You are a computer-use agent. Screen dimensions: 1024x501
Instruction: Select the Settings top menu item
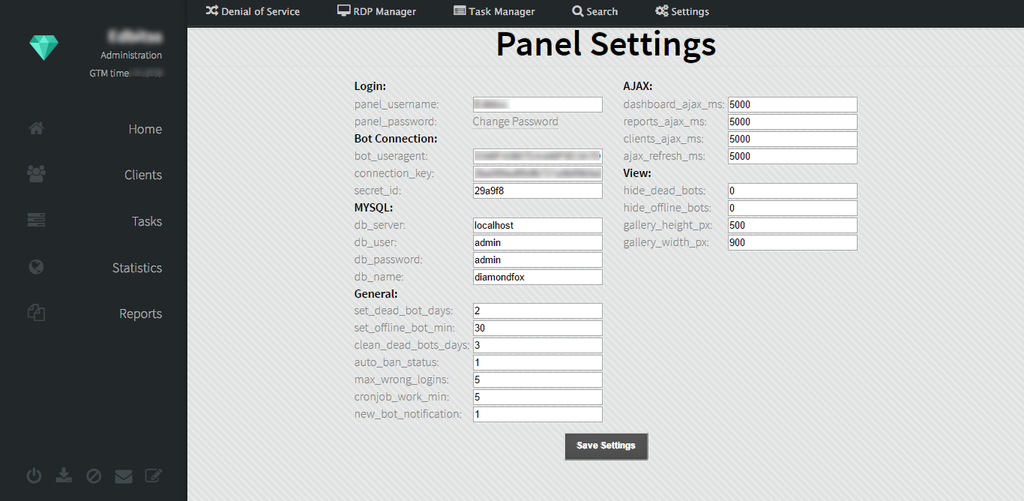click(682, 11)
